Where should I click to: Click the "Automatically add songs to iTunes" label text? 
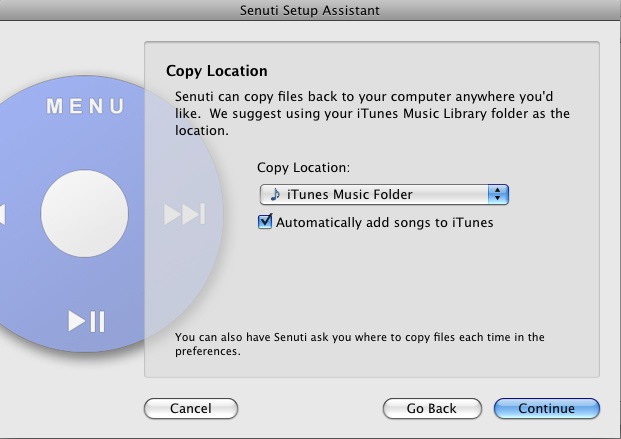click(384, 222)
